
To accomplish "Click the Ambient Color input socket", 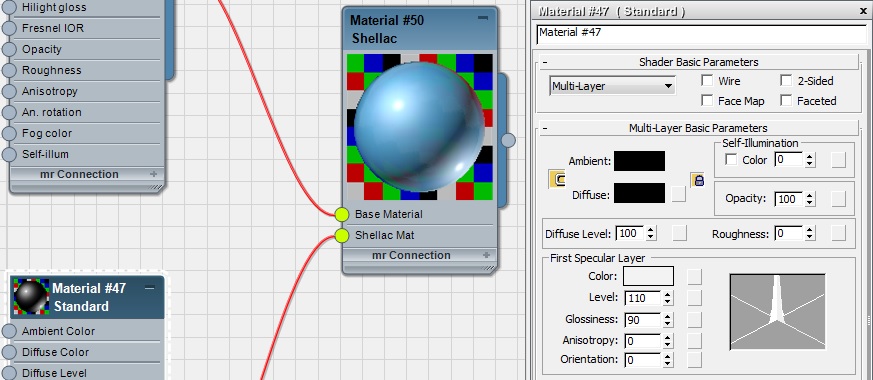I will click(9, 331).
